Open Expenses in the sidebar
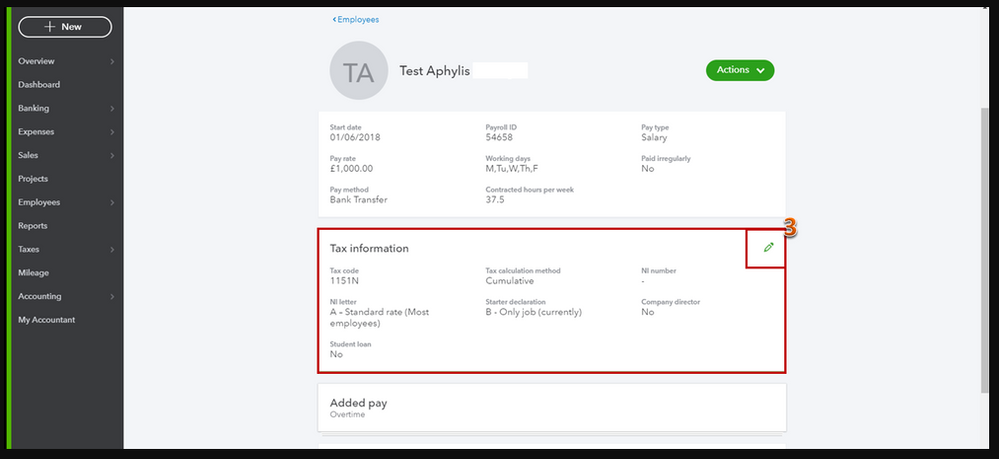Screen dimensions: 999x459 [36, 132]
